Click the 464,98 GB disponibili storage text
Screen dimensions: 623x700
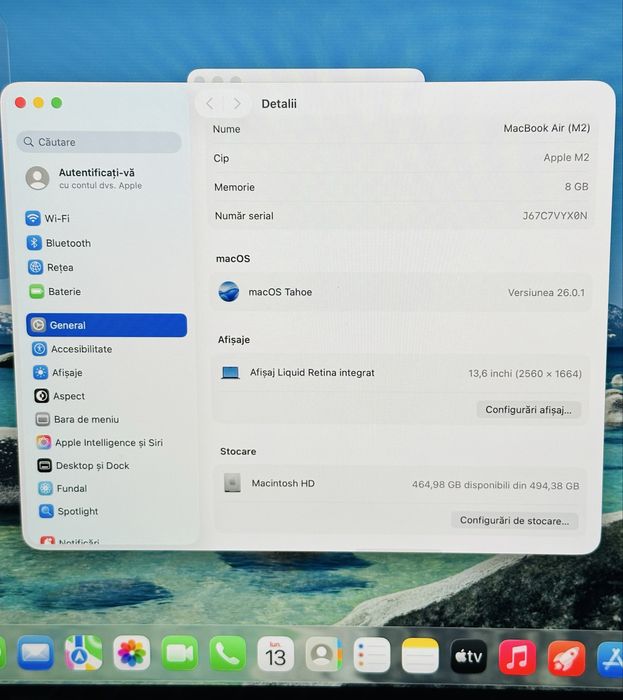click(495, 485)
